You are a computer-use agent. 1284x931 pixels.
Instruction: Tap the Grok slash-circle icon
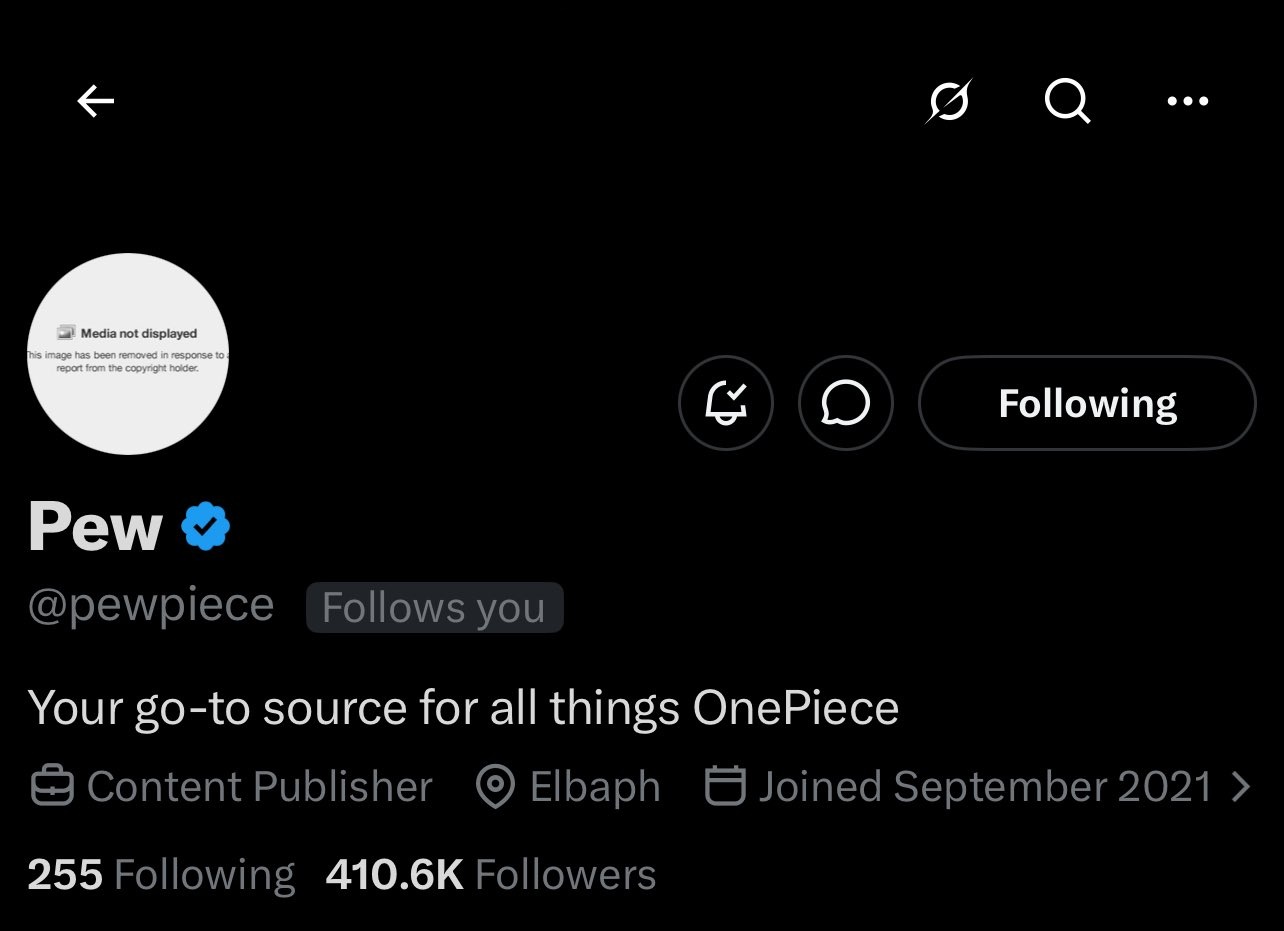point(948,101)
